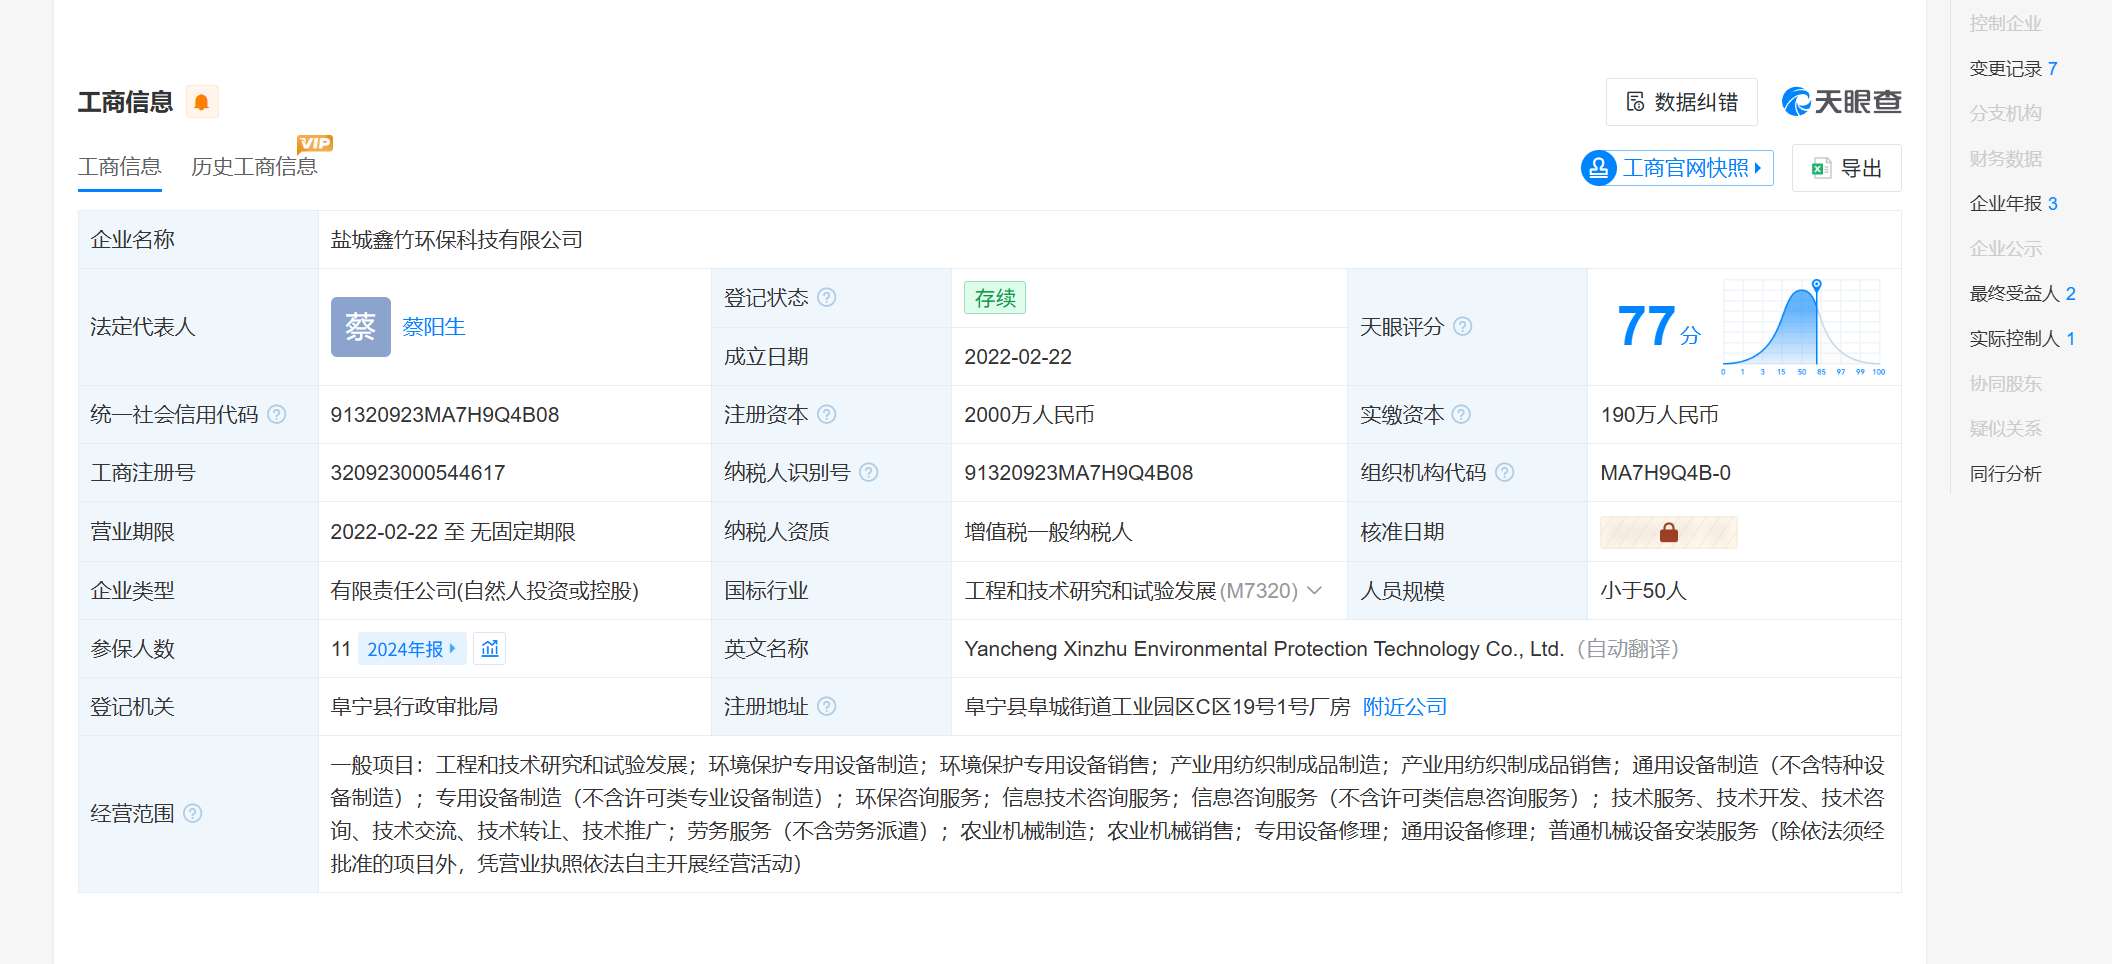The width and height of the screenshot is (2112, 964).
Task: Click the 有限责任公司(自然人投资或控股) company type
Action: coord(485,591)
